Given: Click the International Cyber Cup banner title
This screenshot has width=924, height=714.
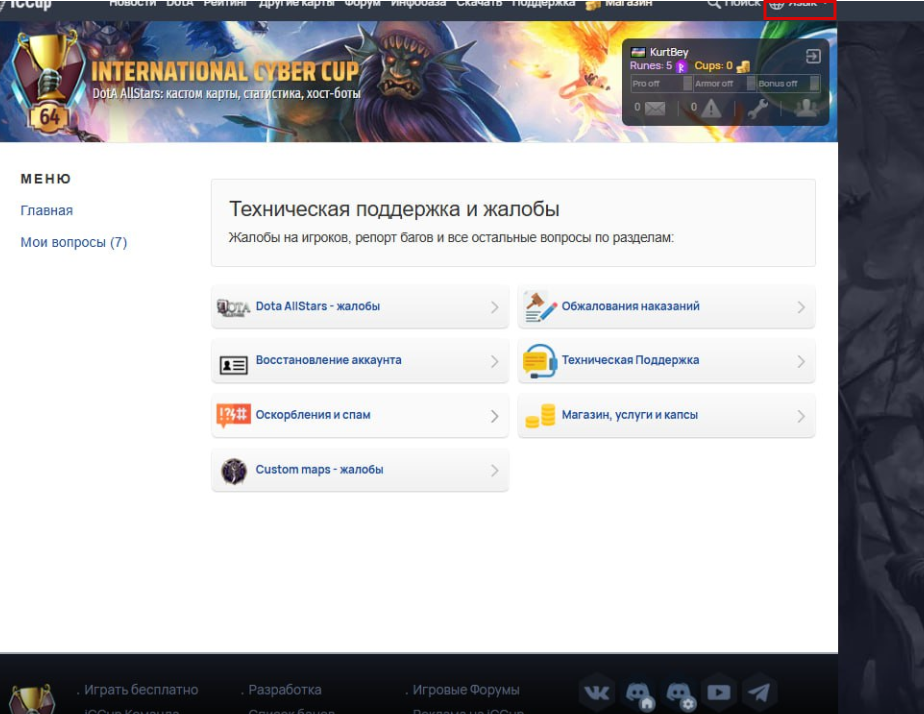Looking at the screenshot, I should pyautogui.click(x=225, y=72).
